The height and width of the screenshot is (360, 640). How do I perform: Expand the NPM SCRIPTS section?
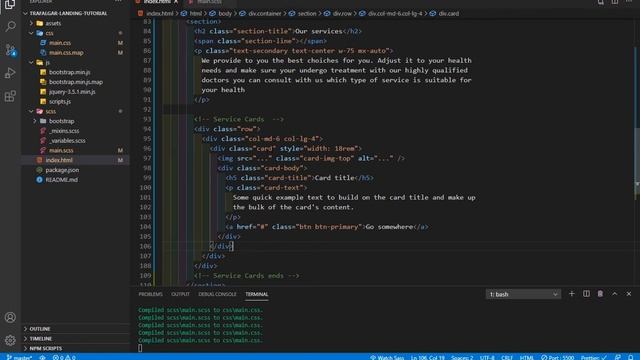tap(45, 348)
